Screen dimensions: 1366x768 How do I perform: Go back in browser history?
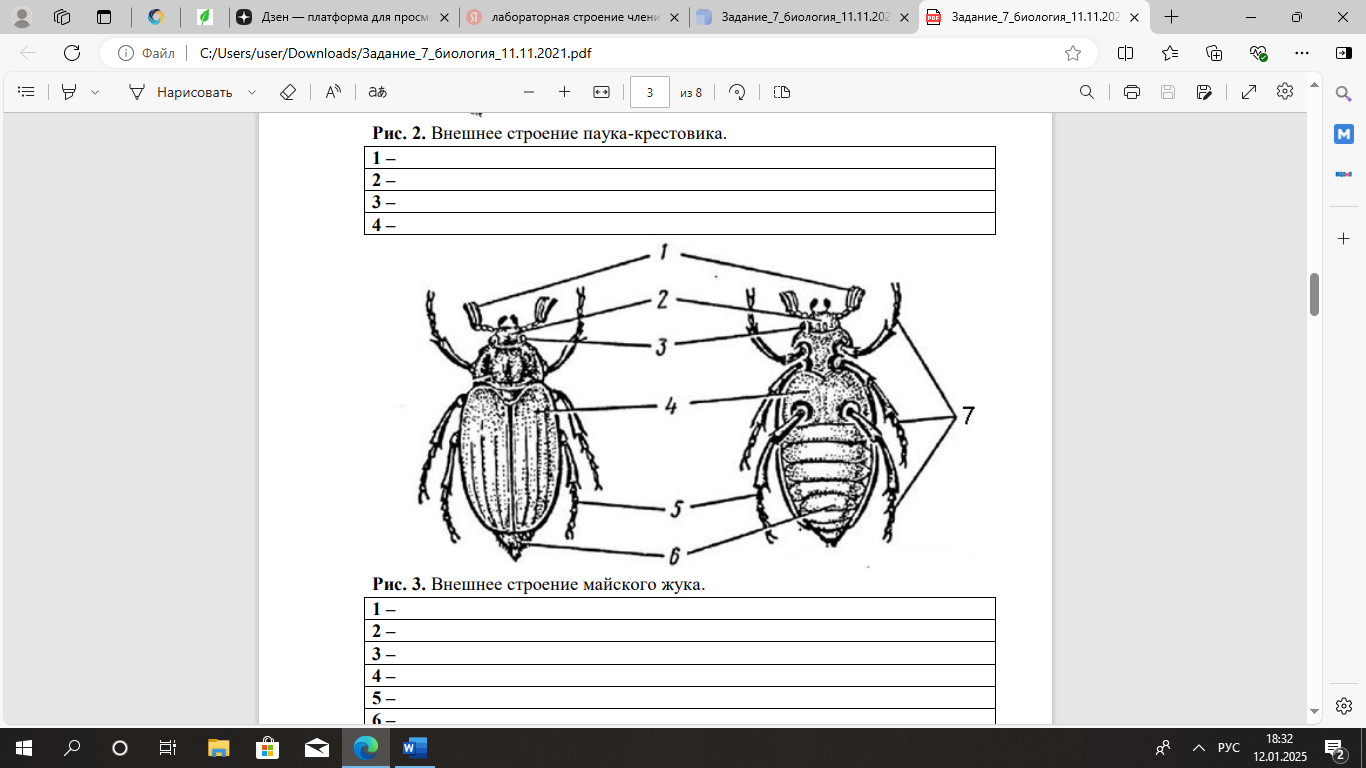click(28, 53)
